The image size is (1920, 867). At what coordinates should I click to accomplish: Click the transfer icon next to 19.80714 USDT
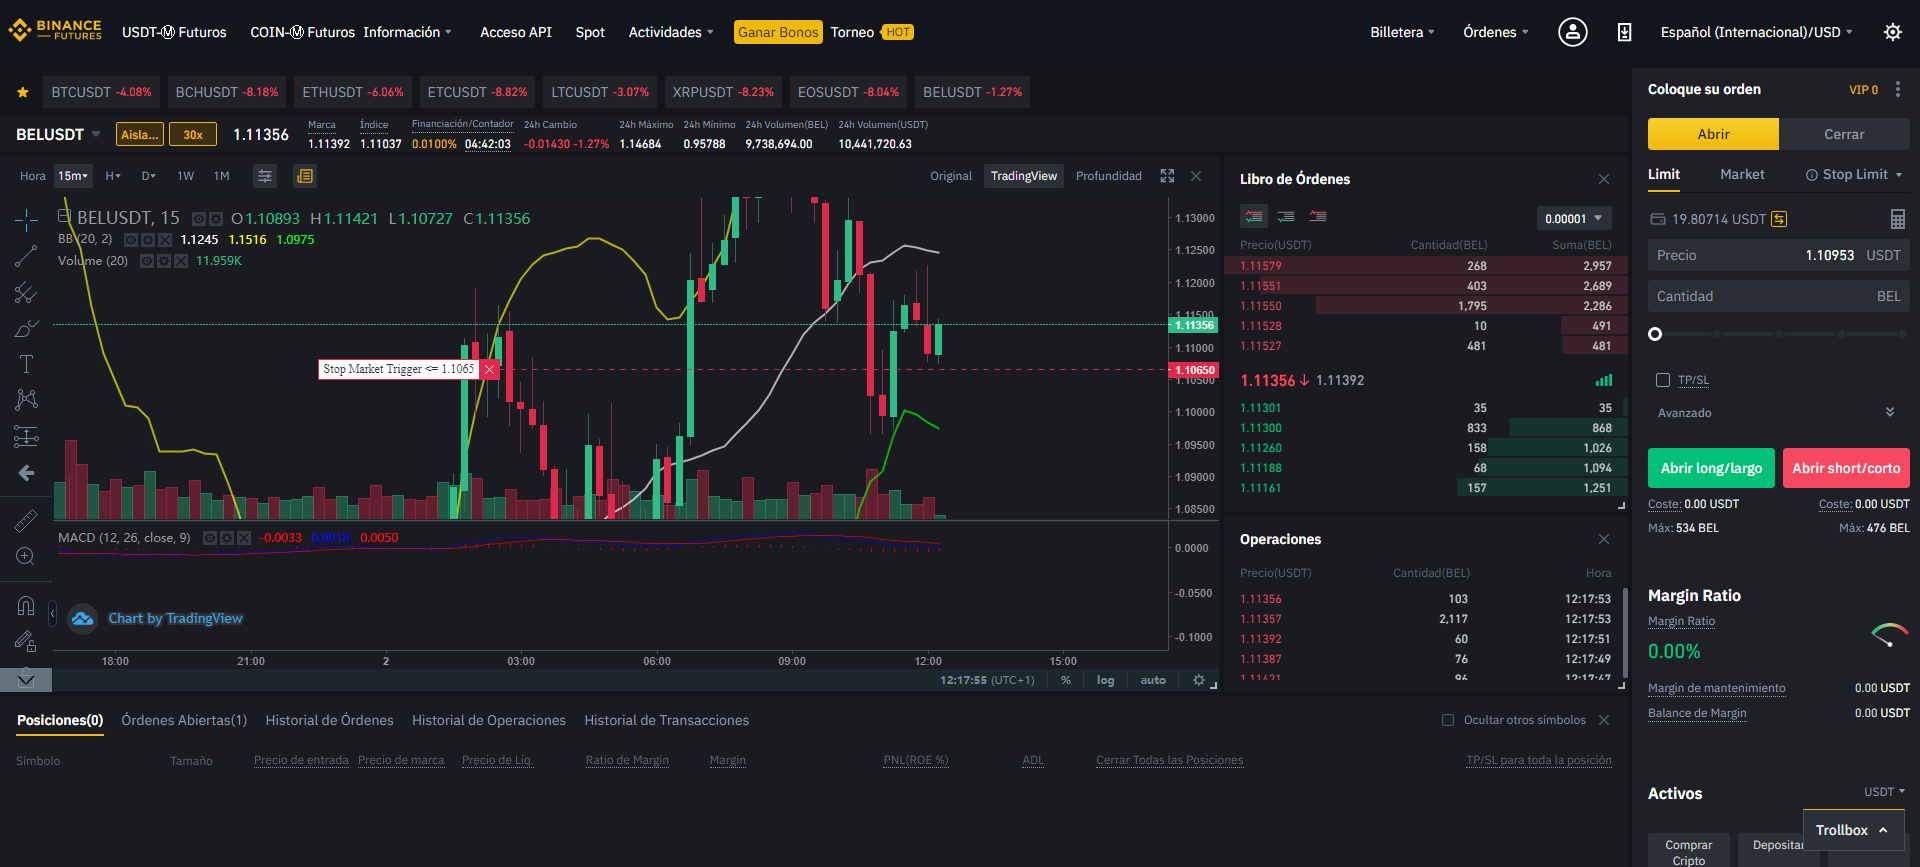click(1779, 219)
